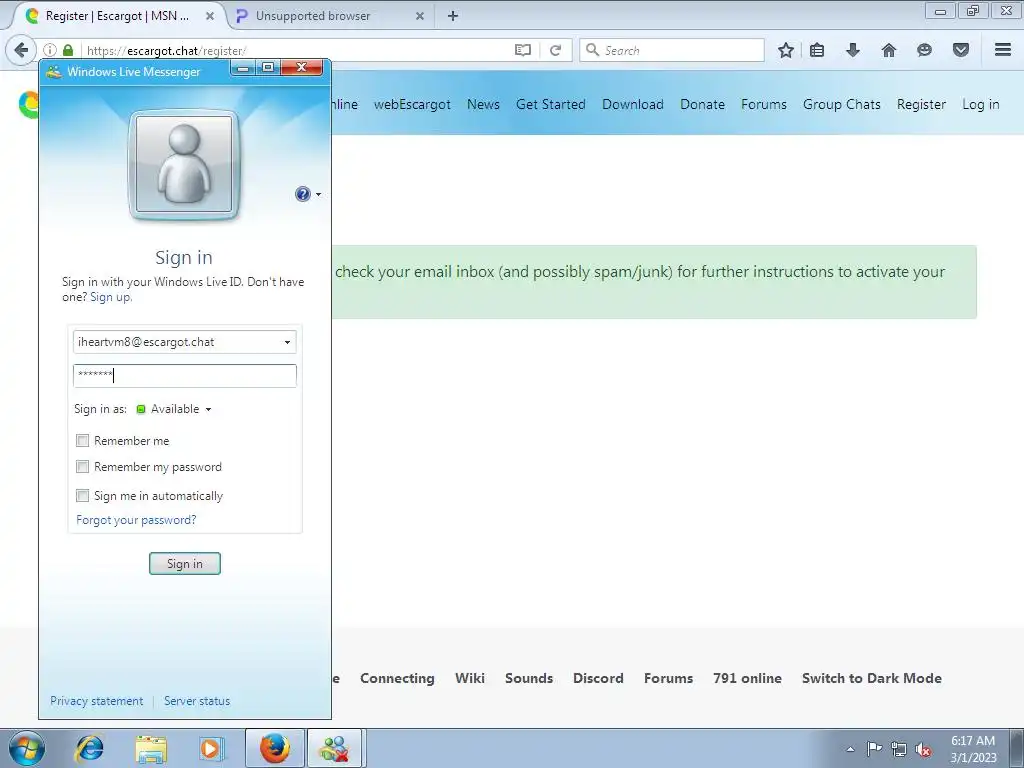Show hidden tray icons arrow
1024x768 pixels.
850,749
